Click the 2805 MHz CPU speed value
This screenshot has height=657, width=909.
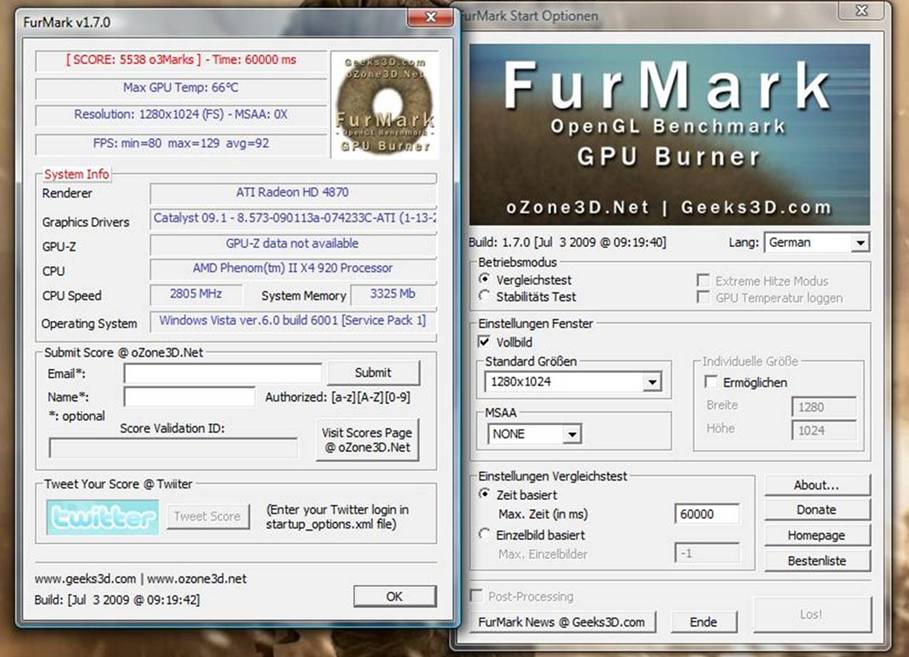196,294
